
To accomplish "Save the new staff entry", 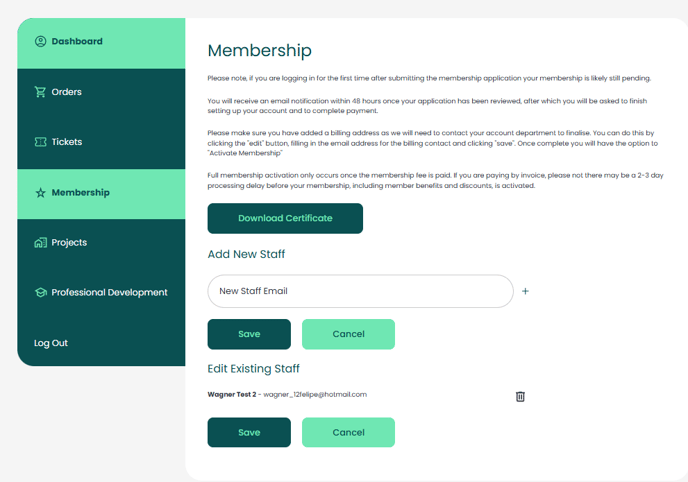I will click(249, 334).
